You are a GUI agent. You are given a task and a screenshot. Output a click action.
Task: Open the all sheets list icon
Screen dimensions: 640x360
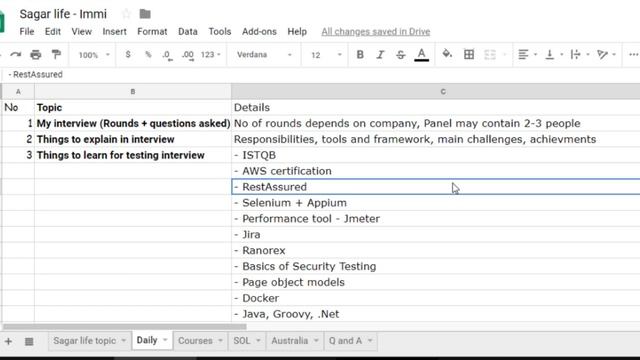click(x=29, y=341)
